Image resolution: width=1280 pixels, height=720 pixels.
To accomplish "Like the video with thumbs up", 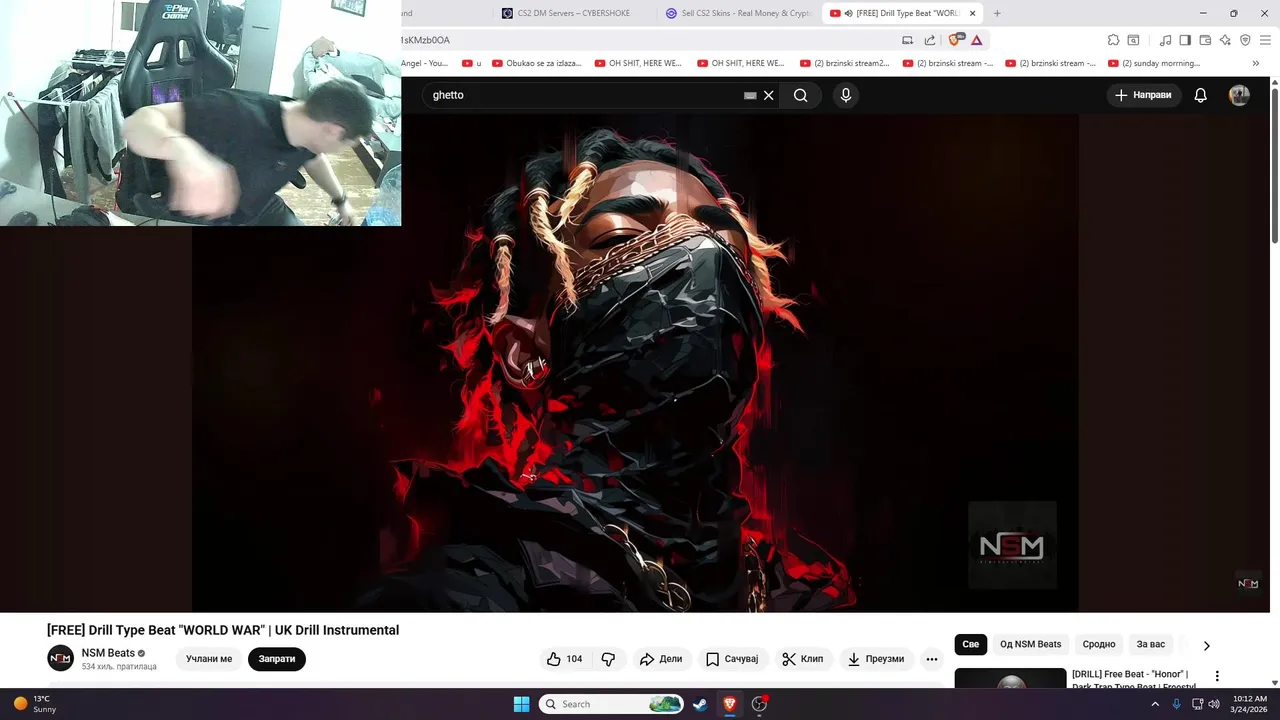I will coord(564,659).
